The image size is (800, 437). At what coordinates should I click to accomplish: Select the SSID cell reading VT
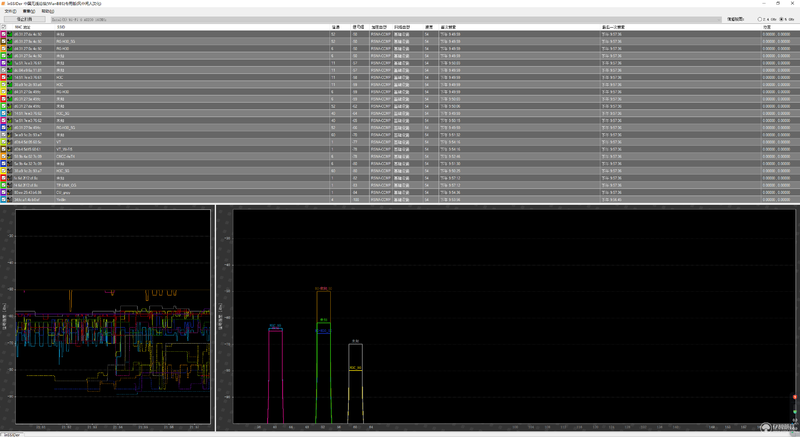(x=59, y=142)
